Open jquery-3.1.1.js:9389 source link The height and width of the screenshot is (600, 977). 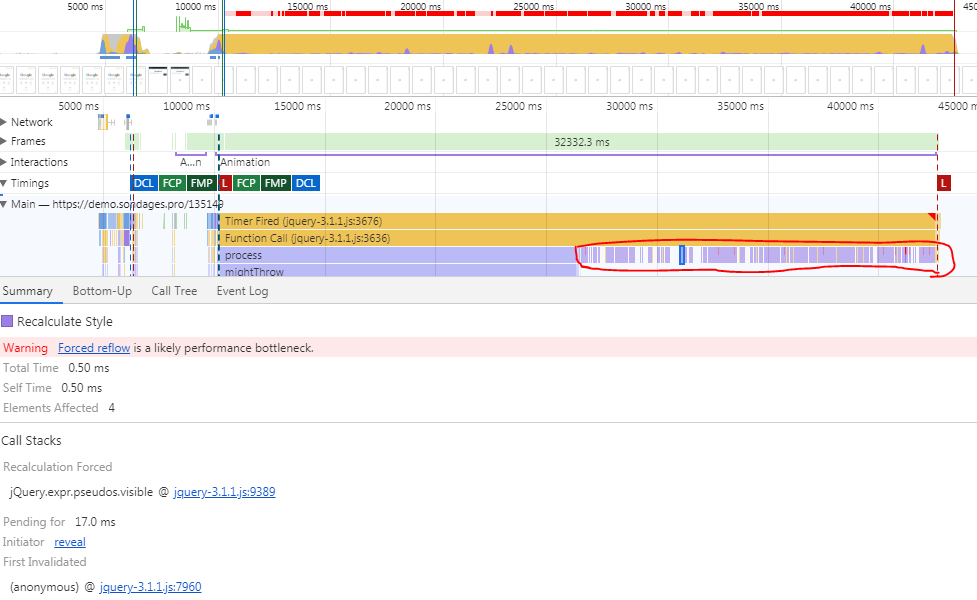point(224,492)
